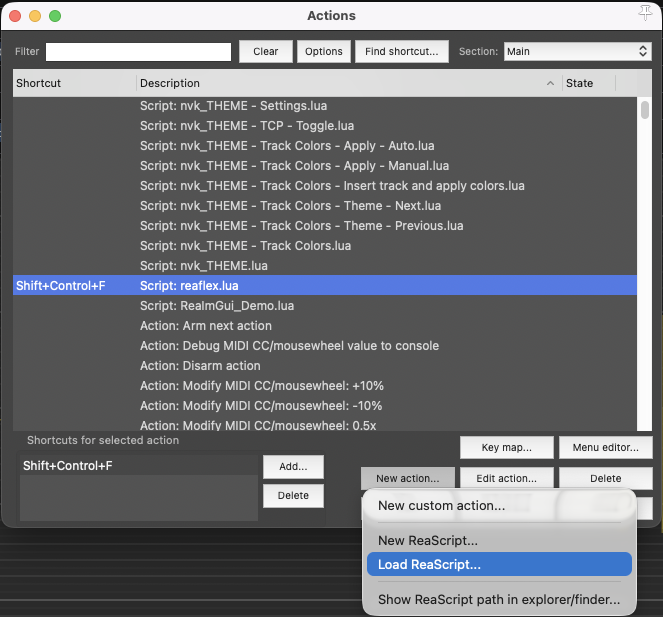Viewport: 663px width, 617px height.
Task: Click the Clear filter button
Action: pyautogui.click(x=266, y=52)
